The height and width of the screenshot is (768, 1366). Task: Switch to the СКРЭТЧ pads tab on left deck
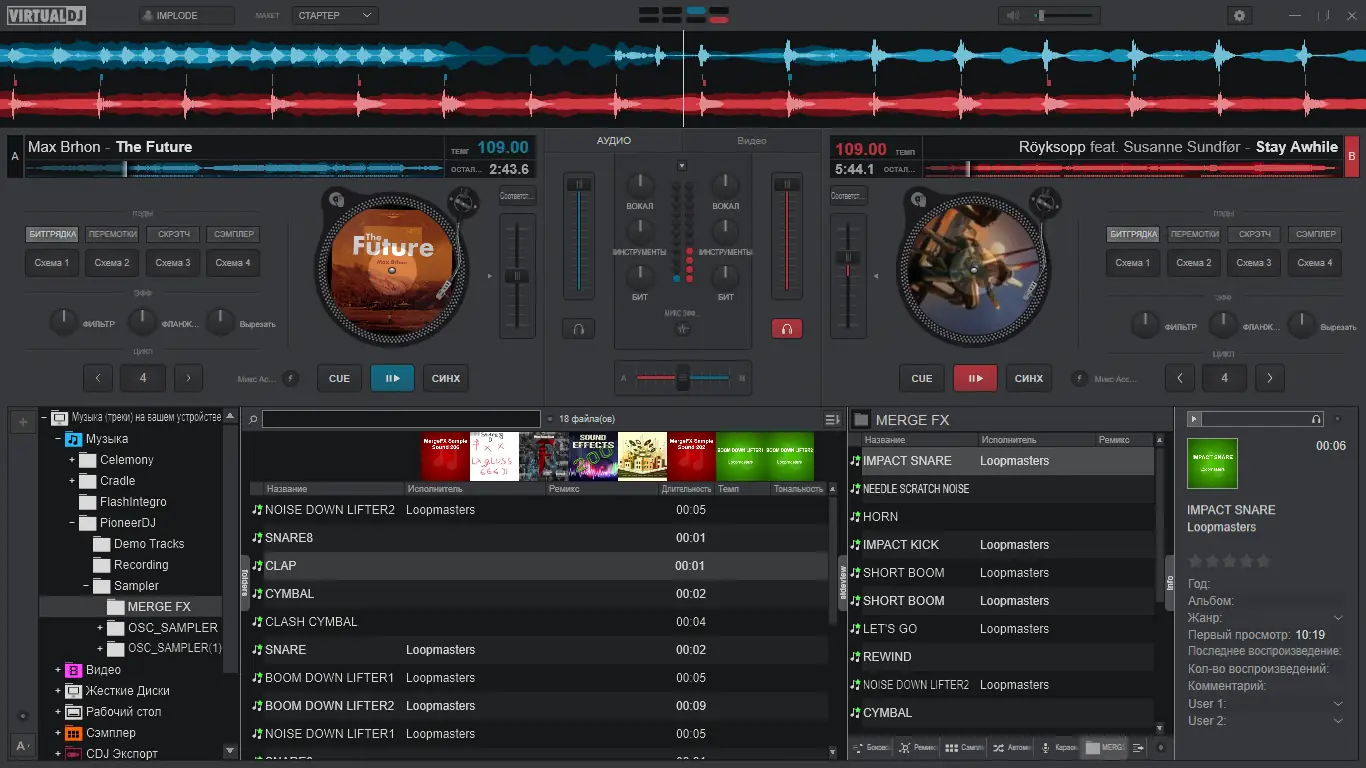pyautogui.click(x=171, y=233)
